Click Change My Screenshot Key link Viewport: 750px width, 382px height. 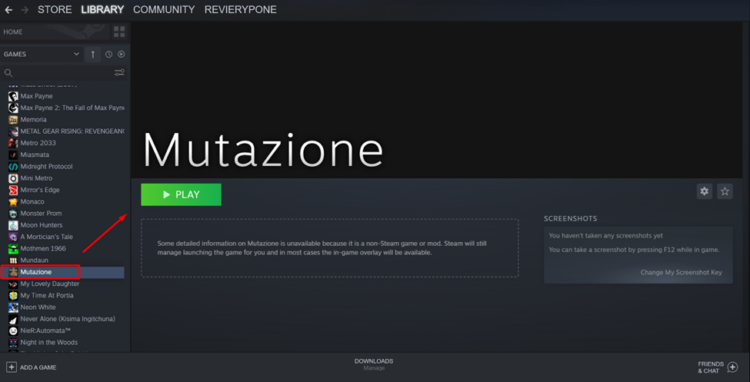[681, 273]
